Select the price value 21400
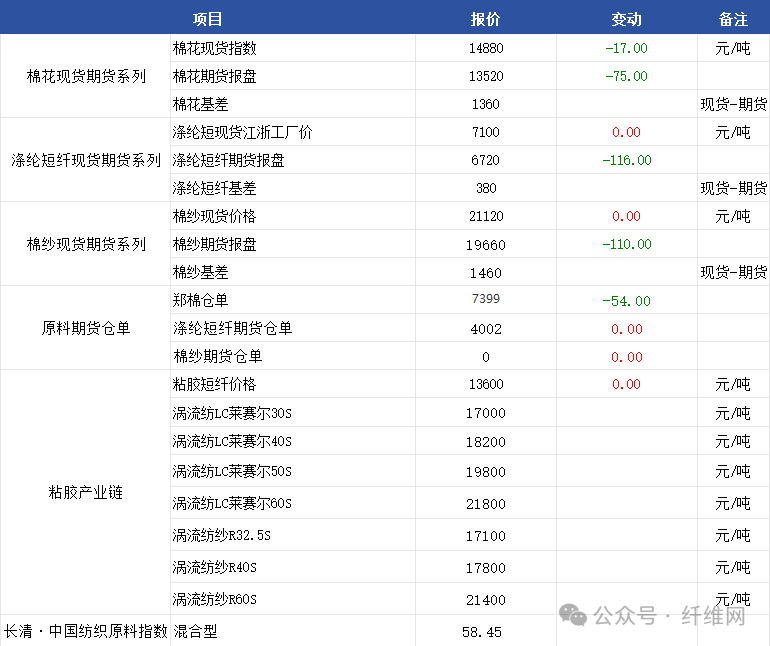 coord(486,600)
